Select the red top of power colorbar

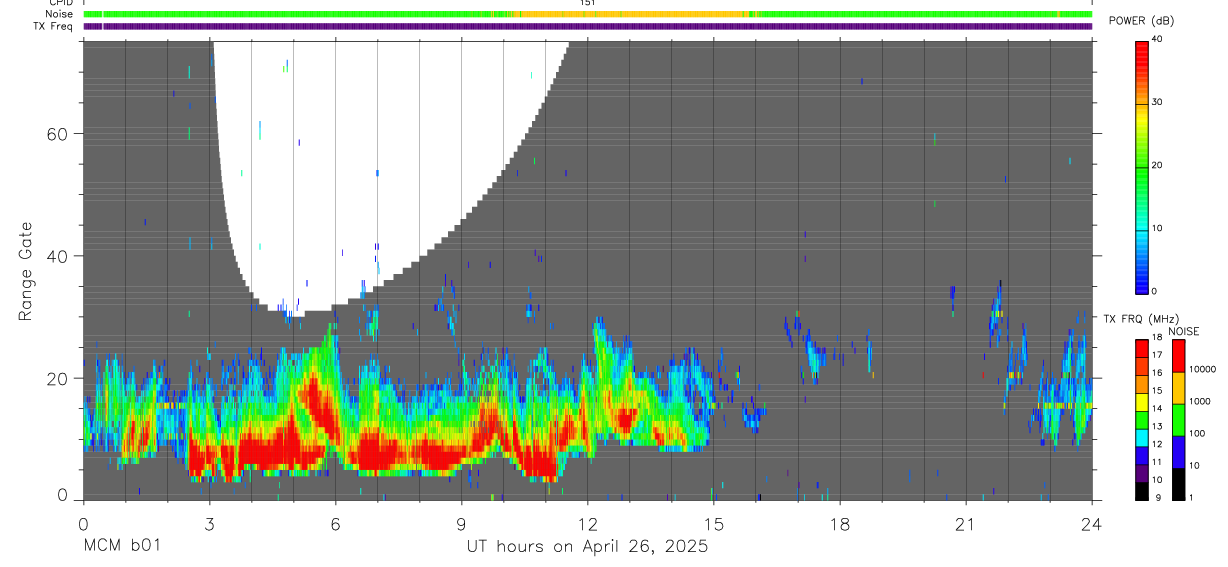click(x=1141, y=48)
